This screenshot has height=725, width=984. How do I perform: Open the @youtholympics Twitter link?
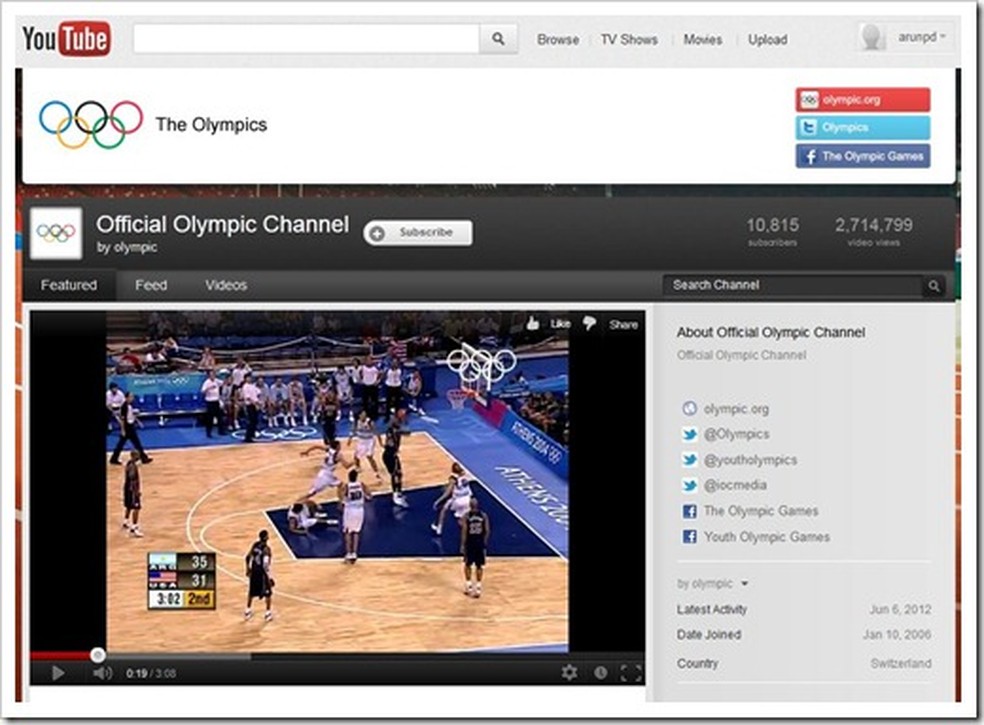(750, 460)
